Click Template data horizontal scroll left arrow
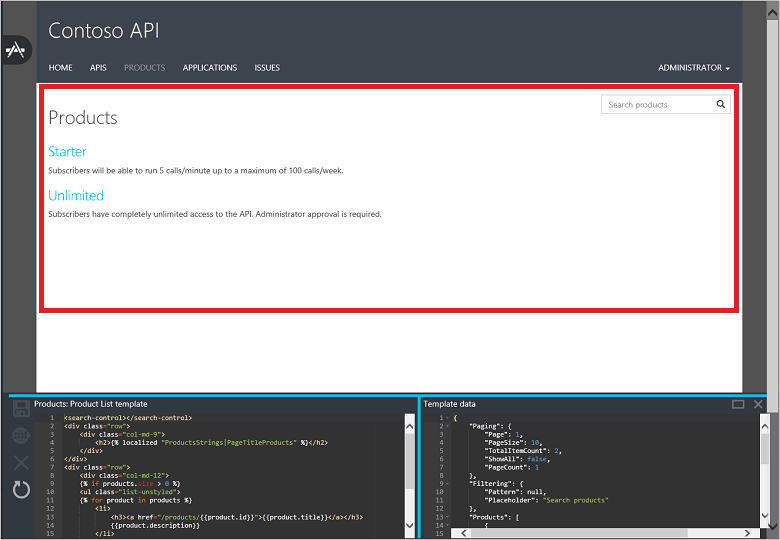This screenshot has height=540, width=780. click(464, 533)
